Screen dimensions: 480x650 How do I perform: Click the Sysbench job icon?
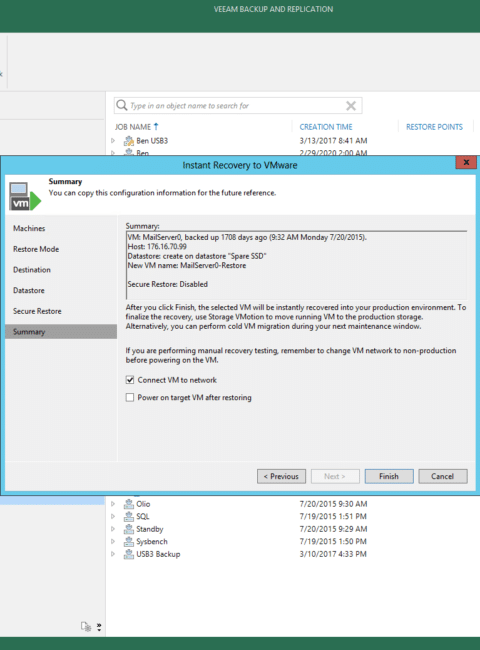click(129, 541)
